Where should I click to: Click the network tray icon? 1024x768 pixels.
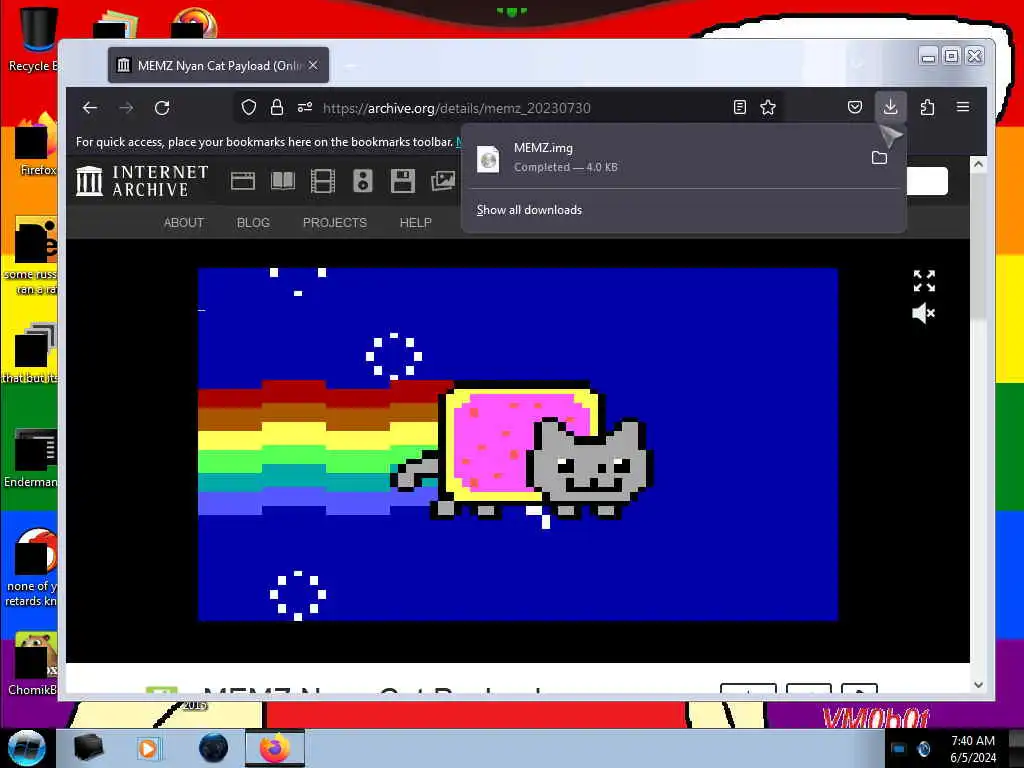tap(898, 748)
